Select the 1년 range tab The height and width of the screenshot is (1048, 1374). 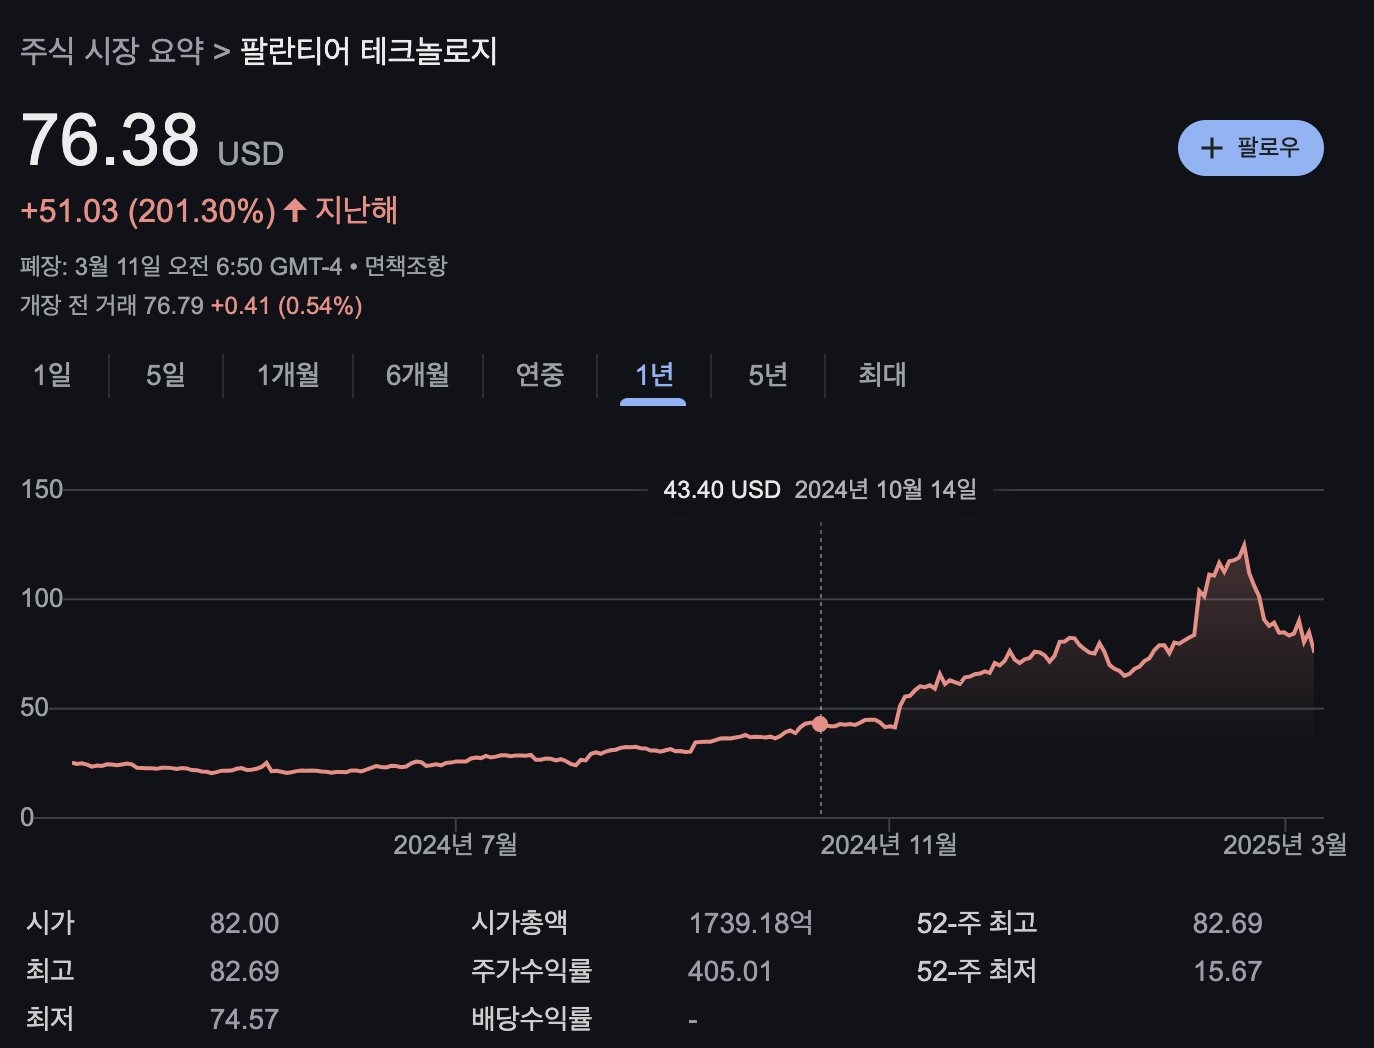coord(654,375)
